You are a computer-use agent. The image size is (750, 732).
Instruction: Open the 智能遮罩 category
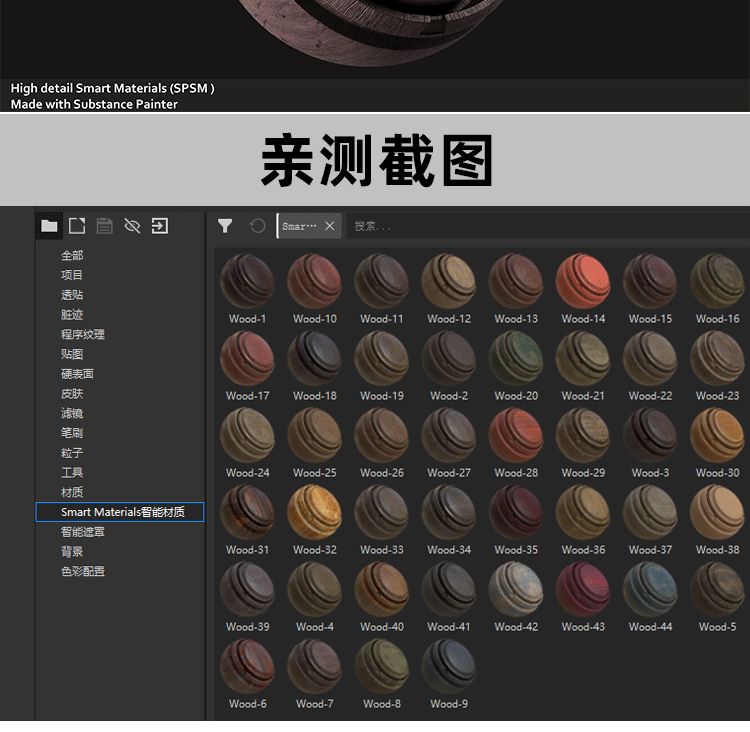(83, 532)
